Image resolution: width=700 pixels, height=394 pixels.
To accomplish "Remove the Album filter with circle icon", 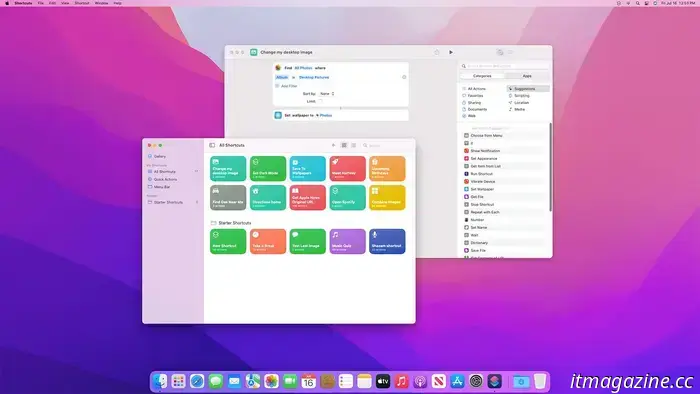I will pyautogui.click(x=404, y=77).
